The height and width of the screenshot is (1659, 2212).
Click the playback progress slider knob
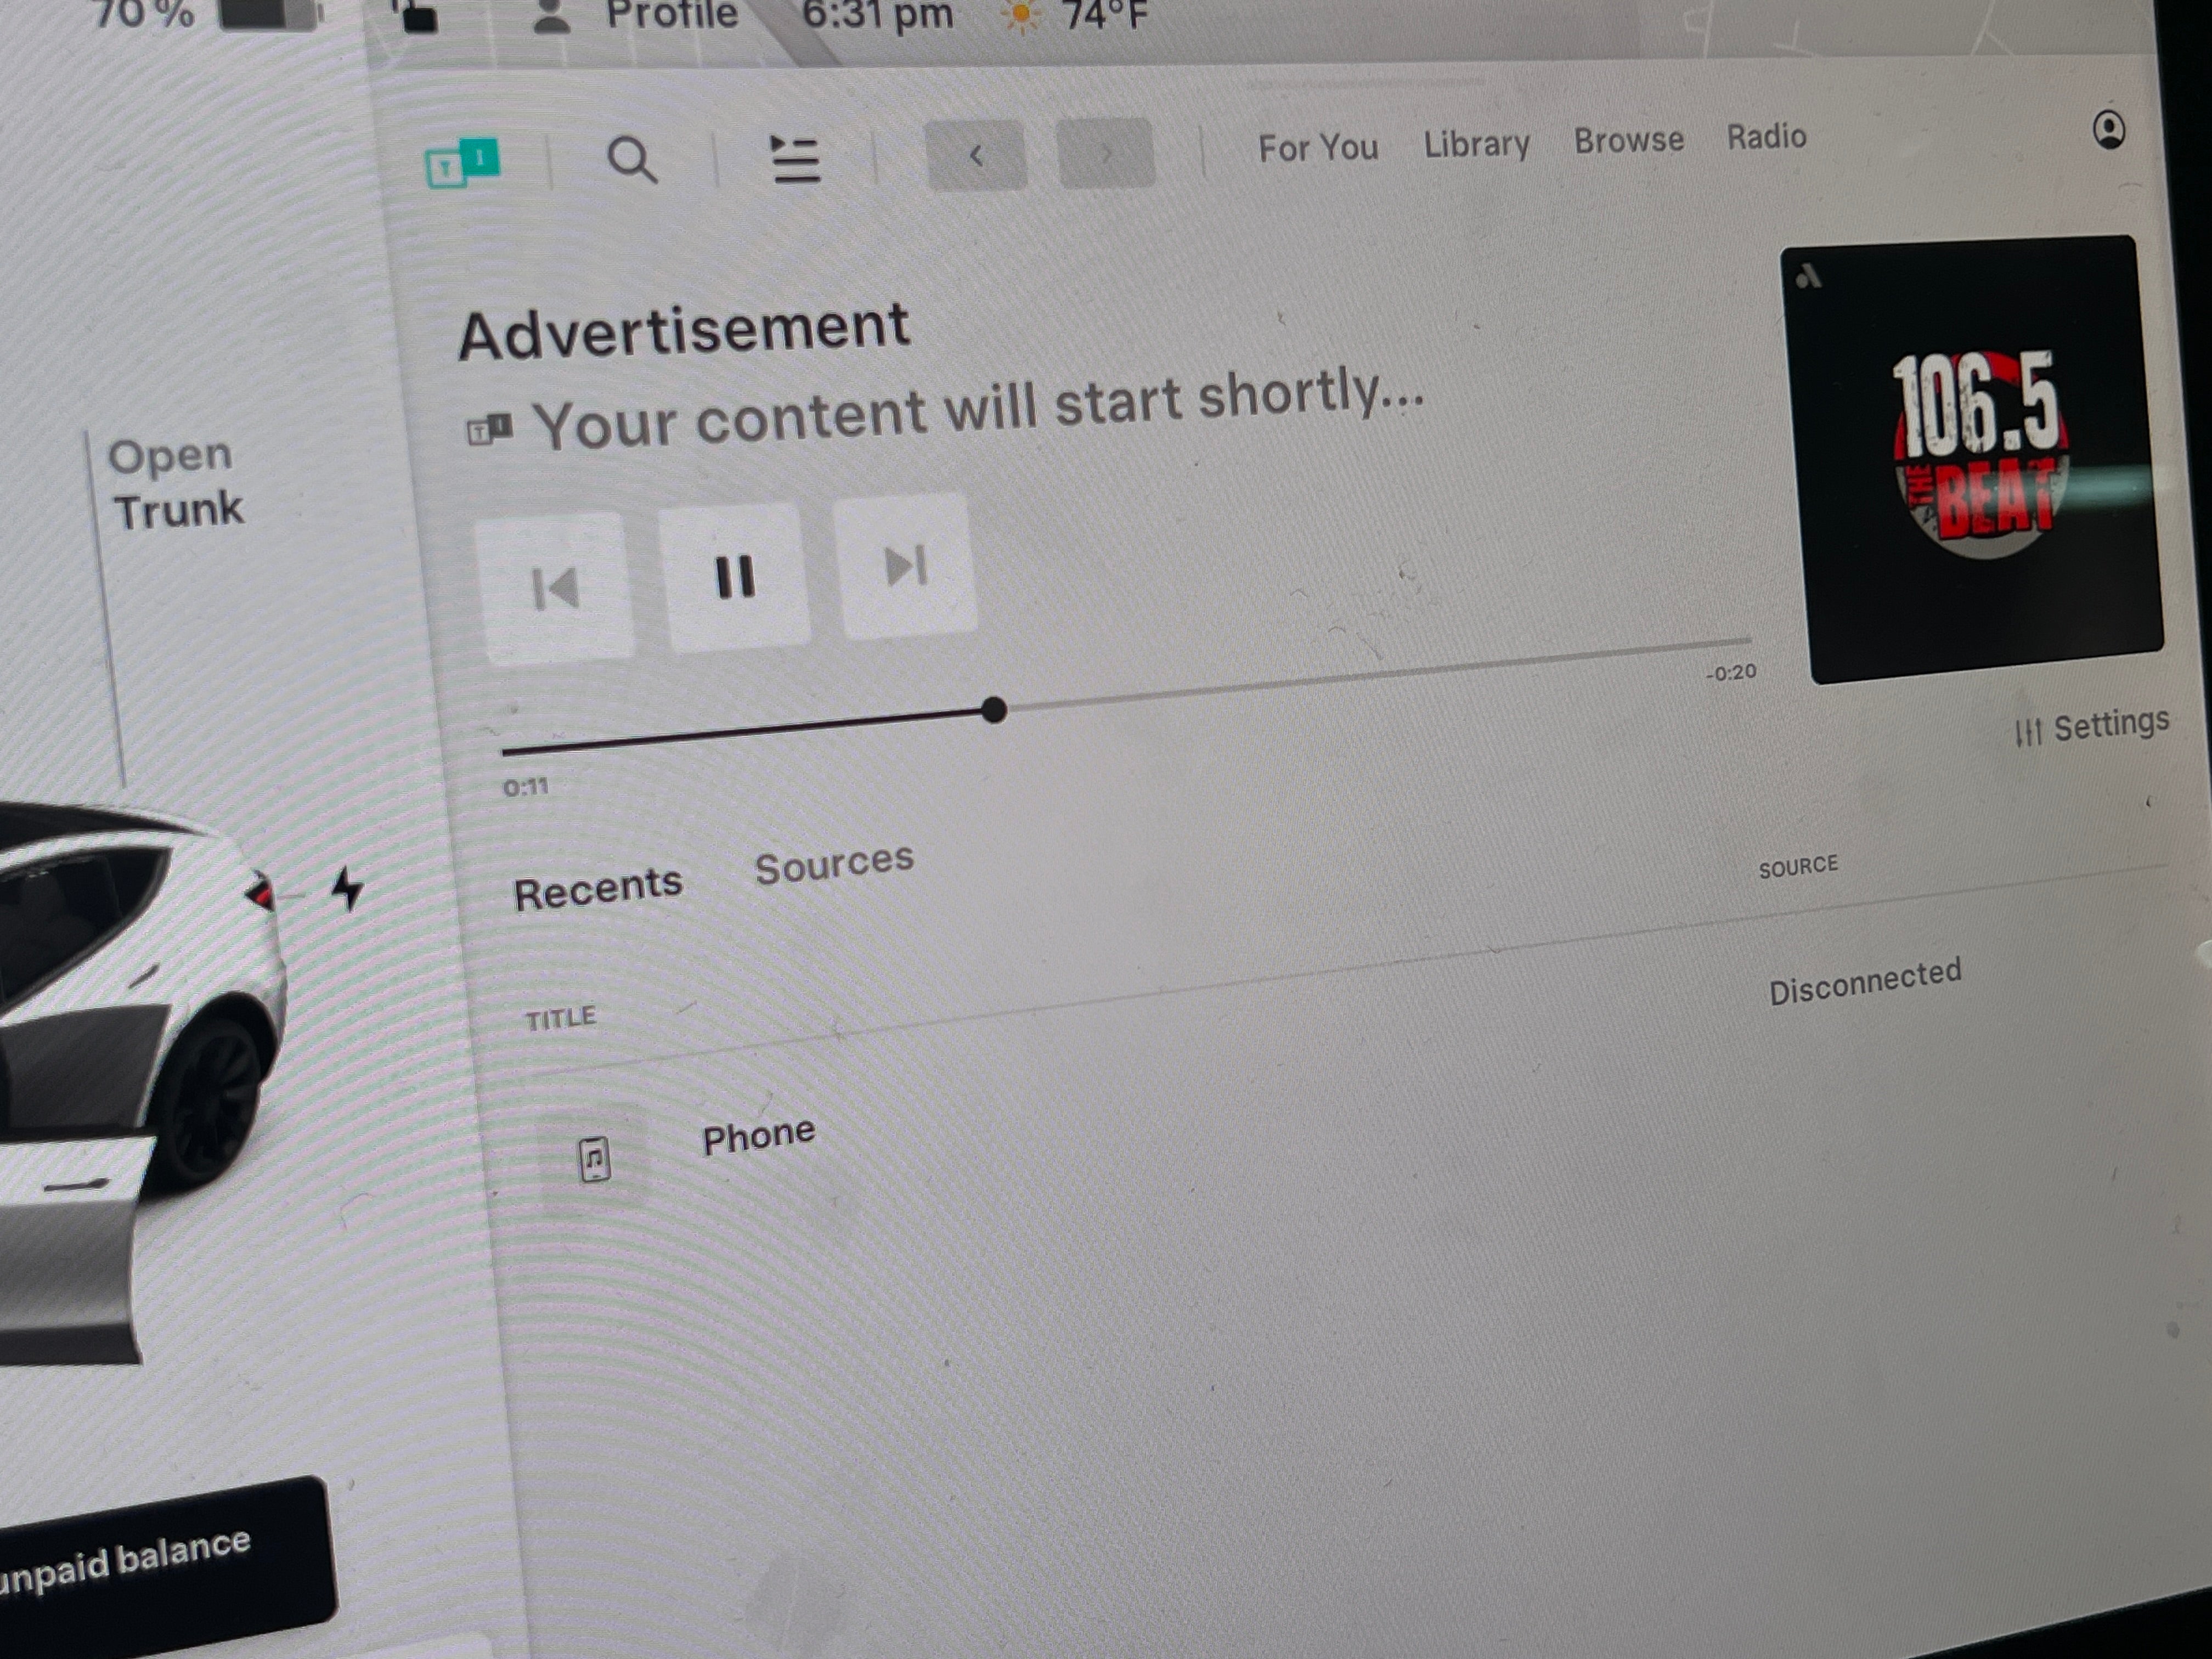coord(993,710)
